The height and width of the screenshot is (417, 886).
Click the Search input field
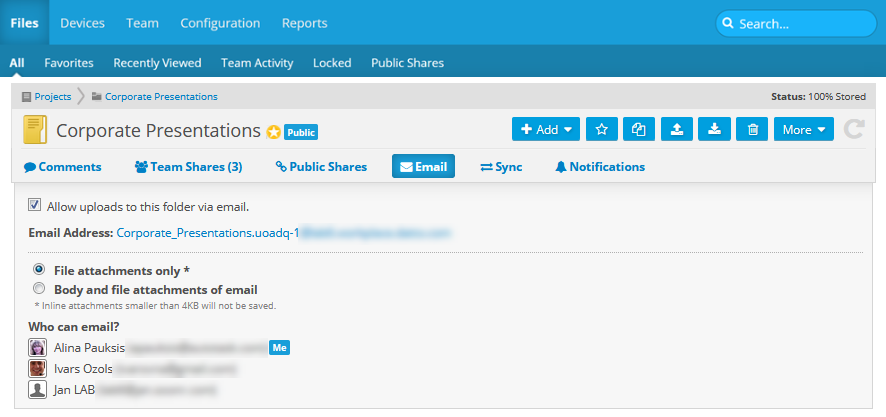click(795, 23)
